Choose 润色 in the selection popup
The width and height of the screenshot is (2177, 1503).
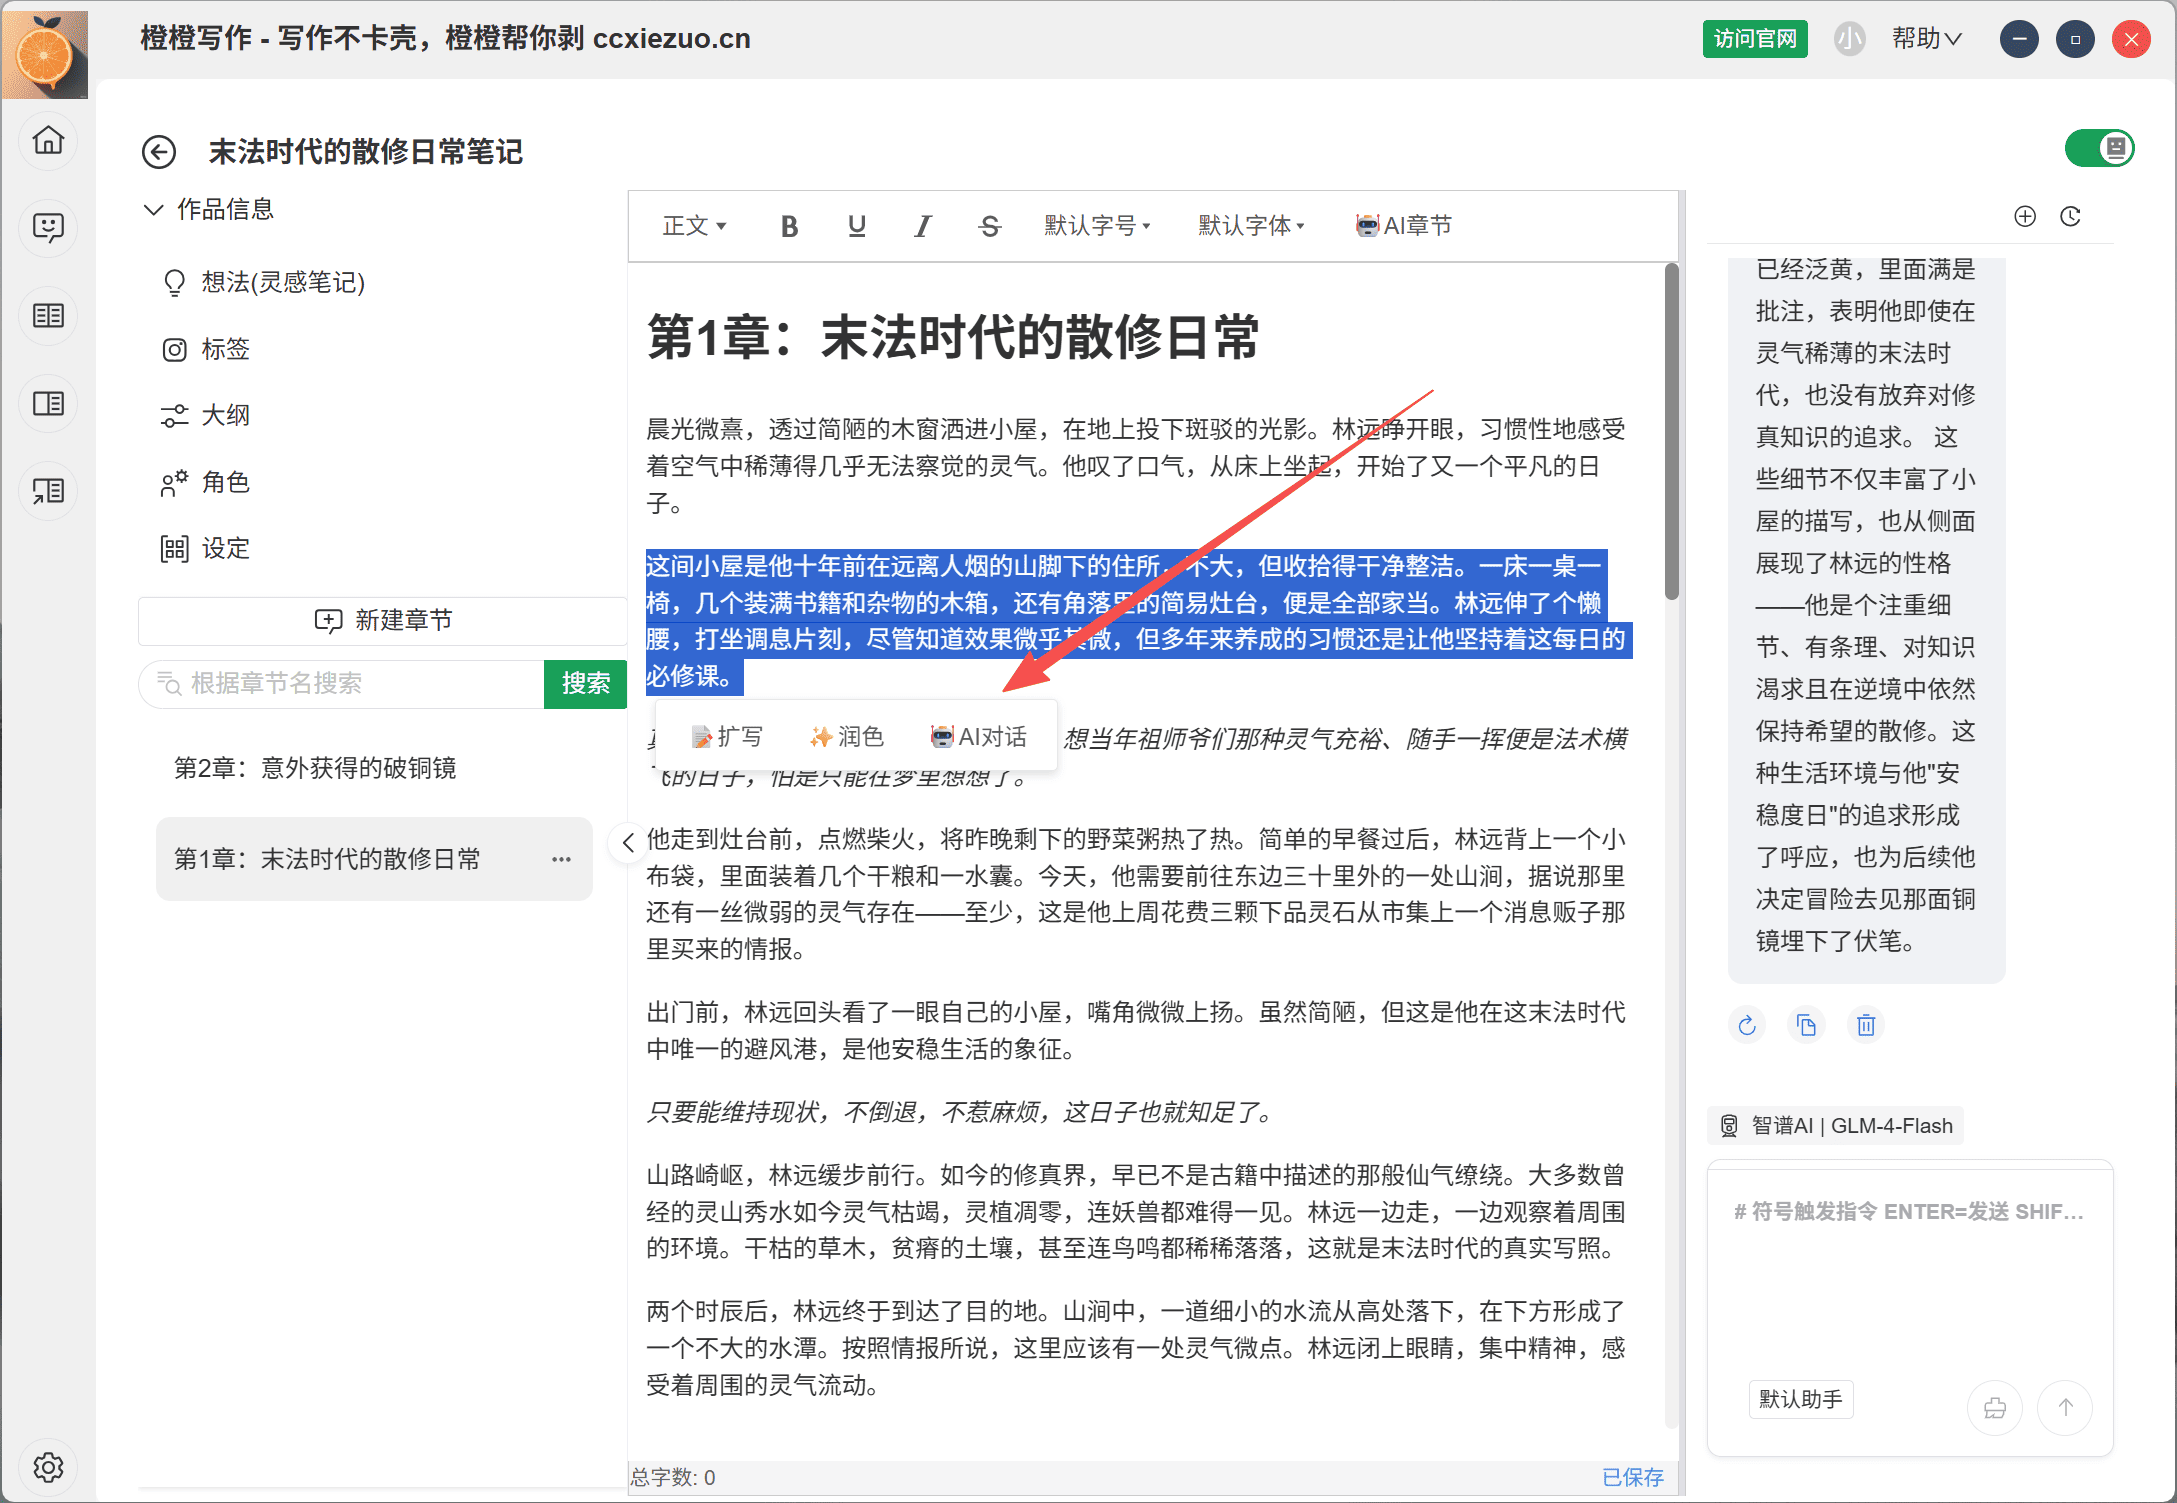847,737
